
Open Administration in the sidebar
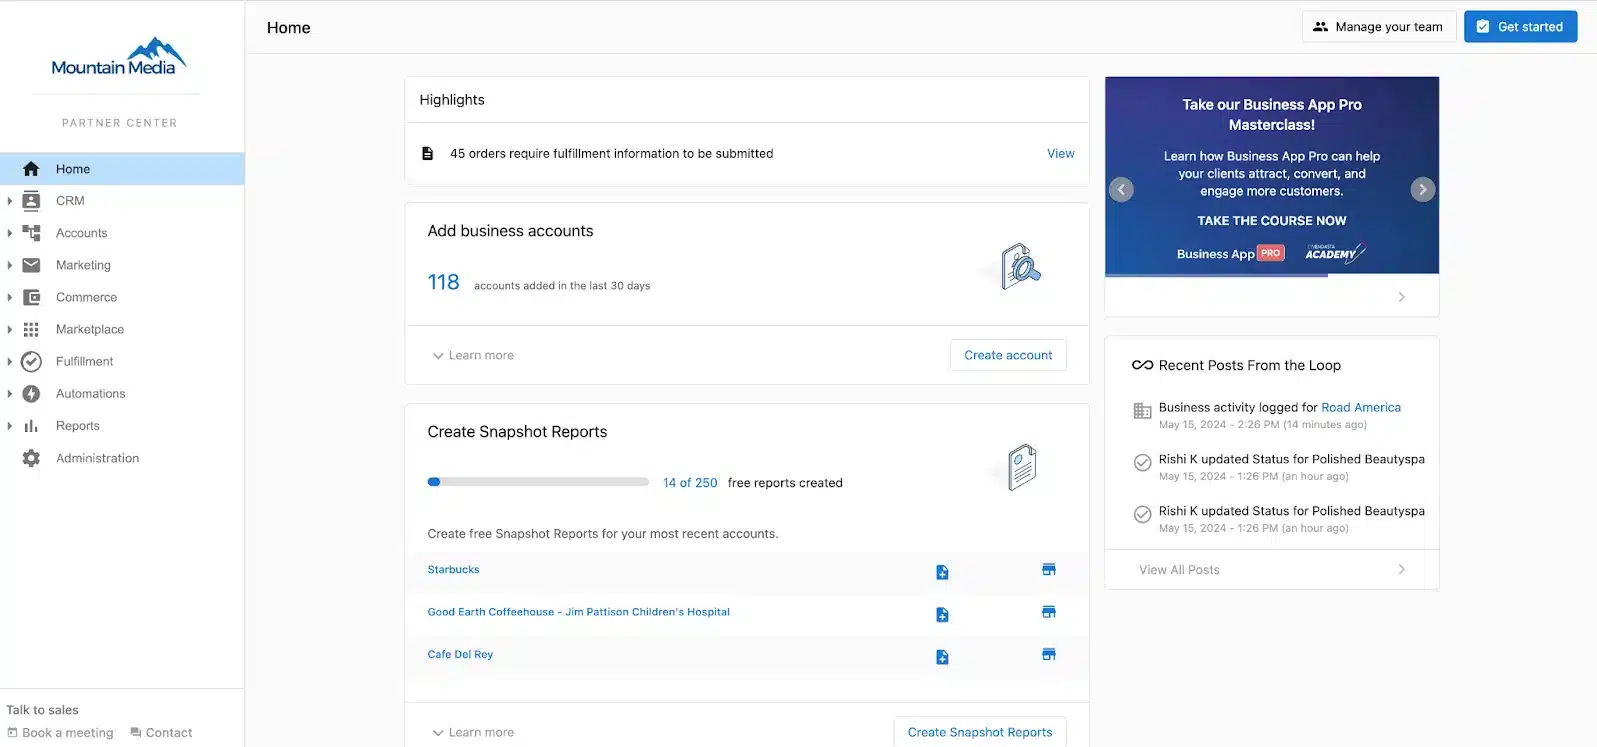coord(122,458)
